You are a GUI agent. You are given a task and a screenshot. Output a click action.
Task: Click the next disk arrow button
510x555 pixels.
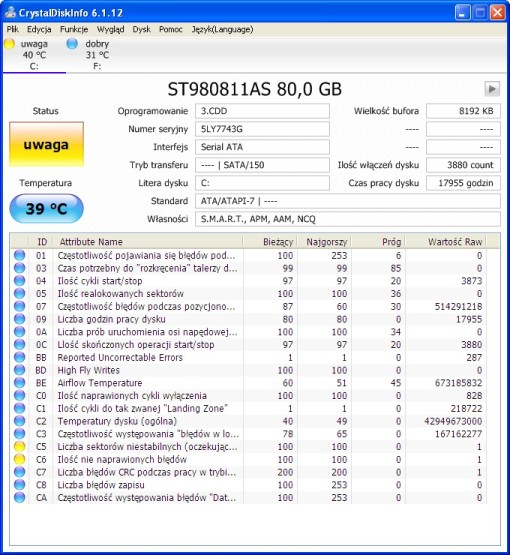(x=492, y=89)
